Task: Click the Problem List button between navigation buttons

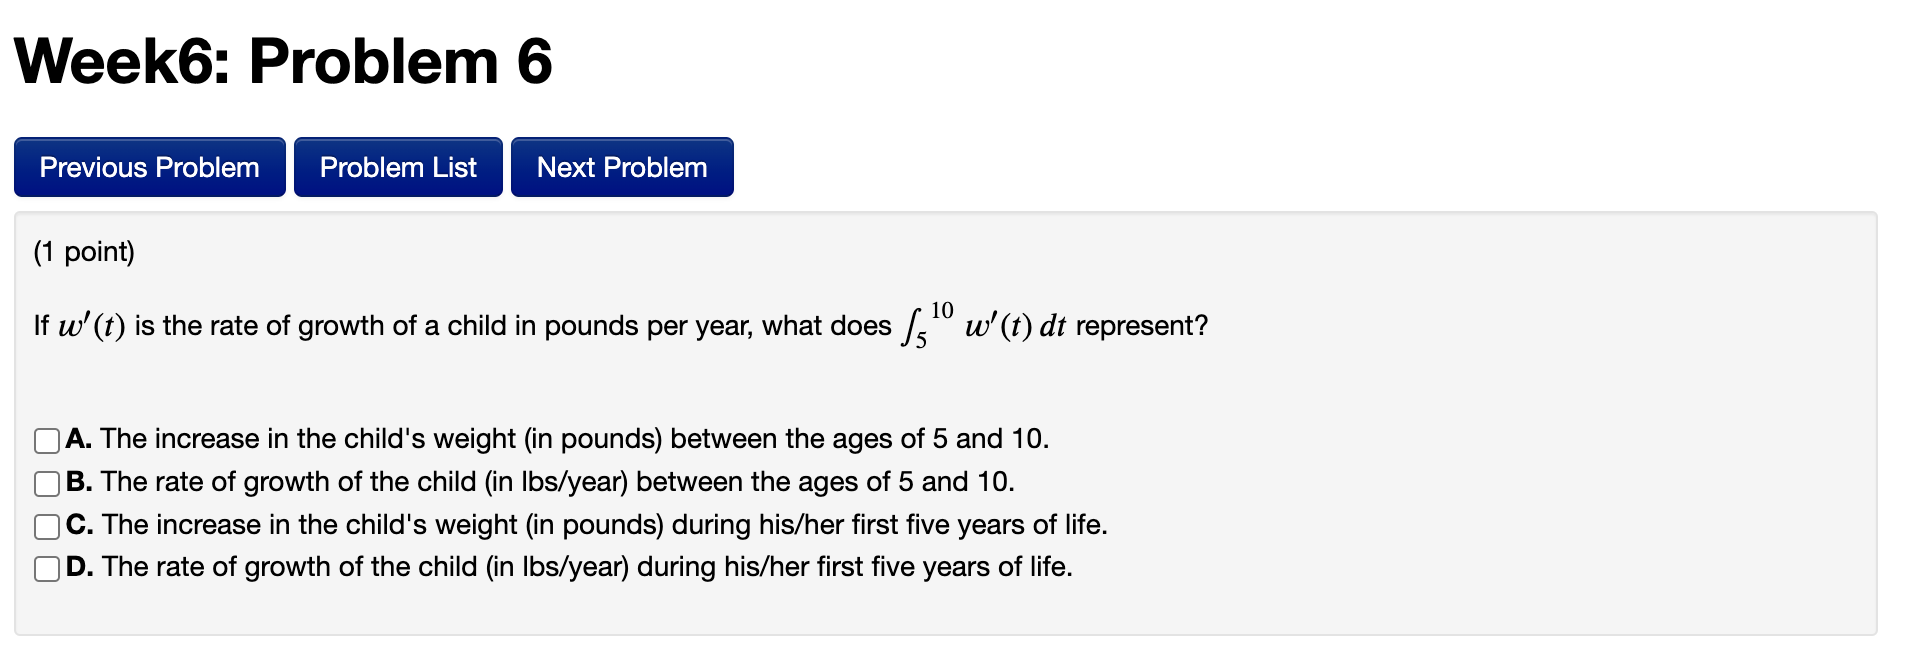Action: (x=397, y=167)
